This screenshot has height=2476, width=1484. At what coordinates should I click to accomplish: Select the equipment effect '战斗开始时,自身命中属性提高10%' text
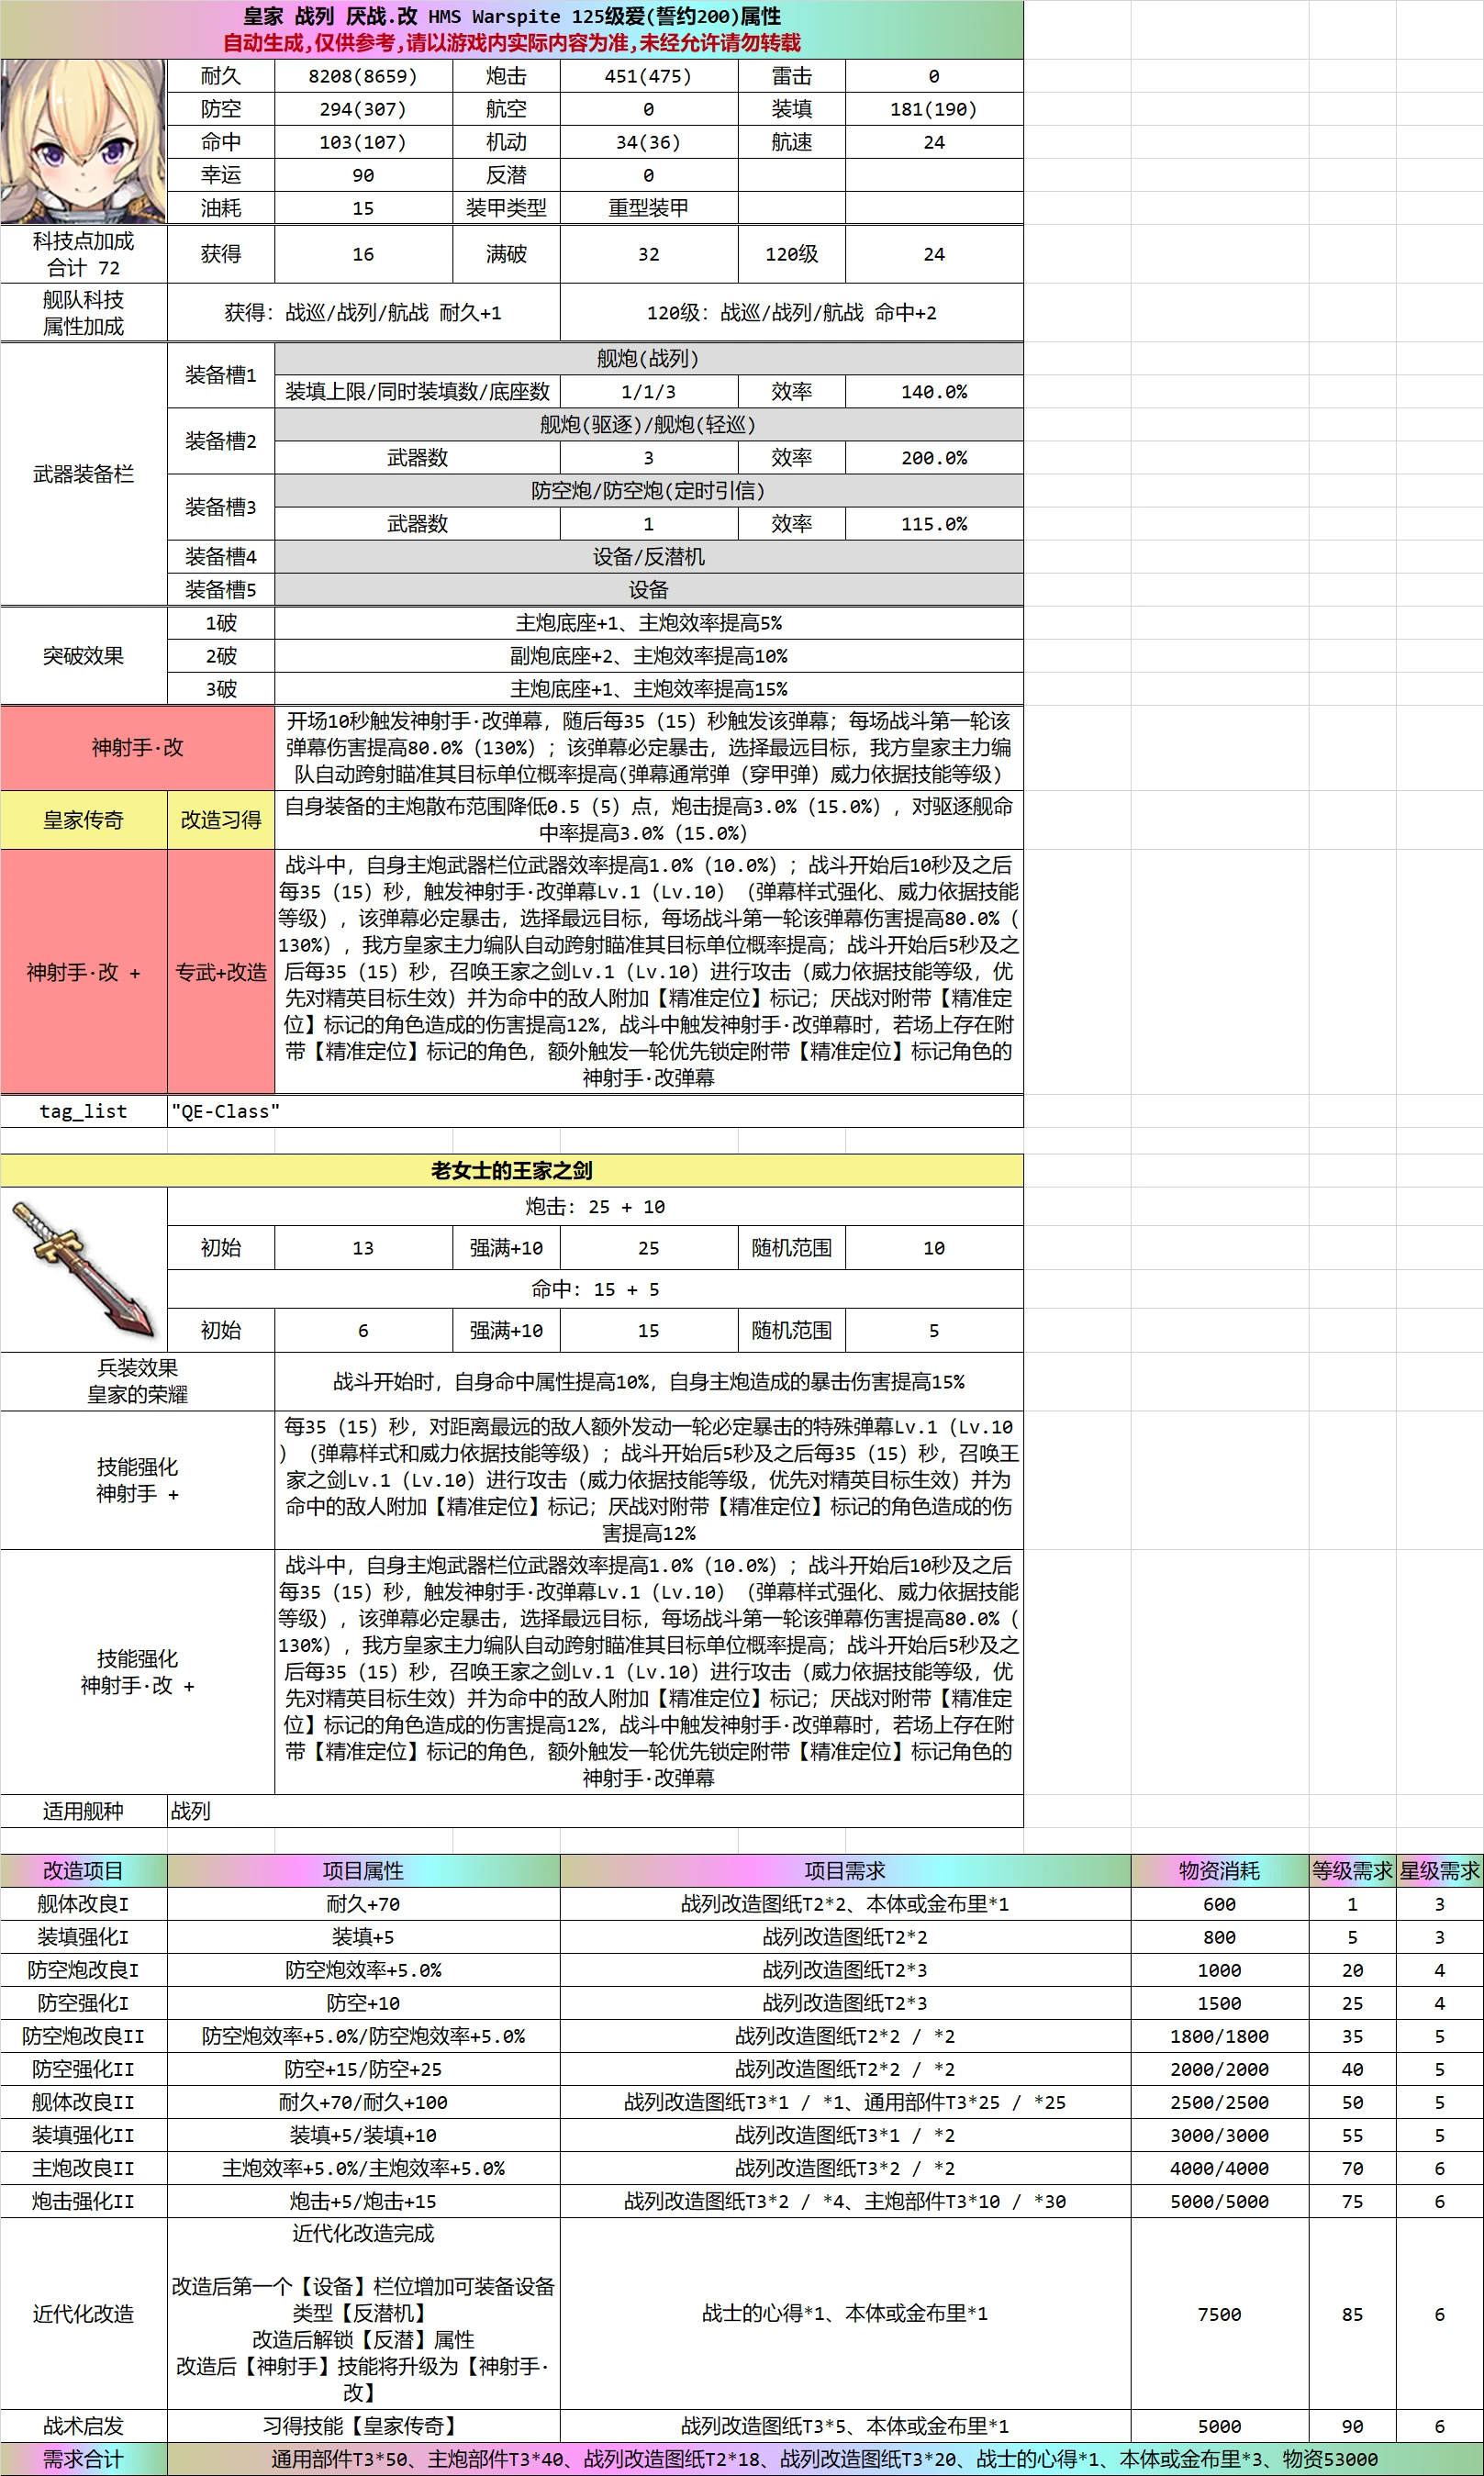pyautogui.click(x=648, y=1381)
